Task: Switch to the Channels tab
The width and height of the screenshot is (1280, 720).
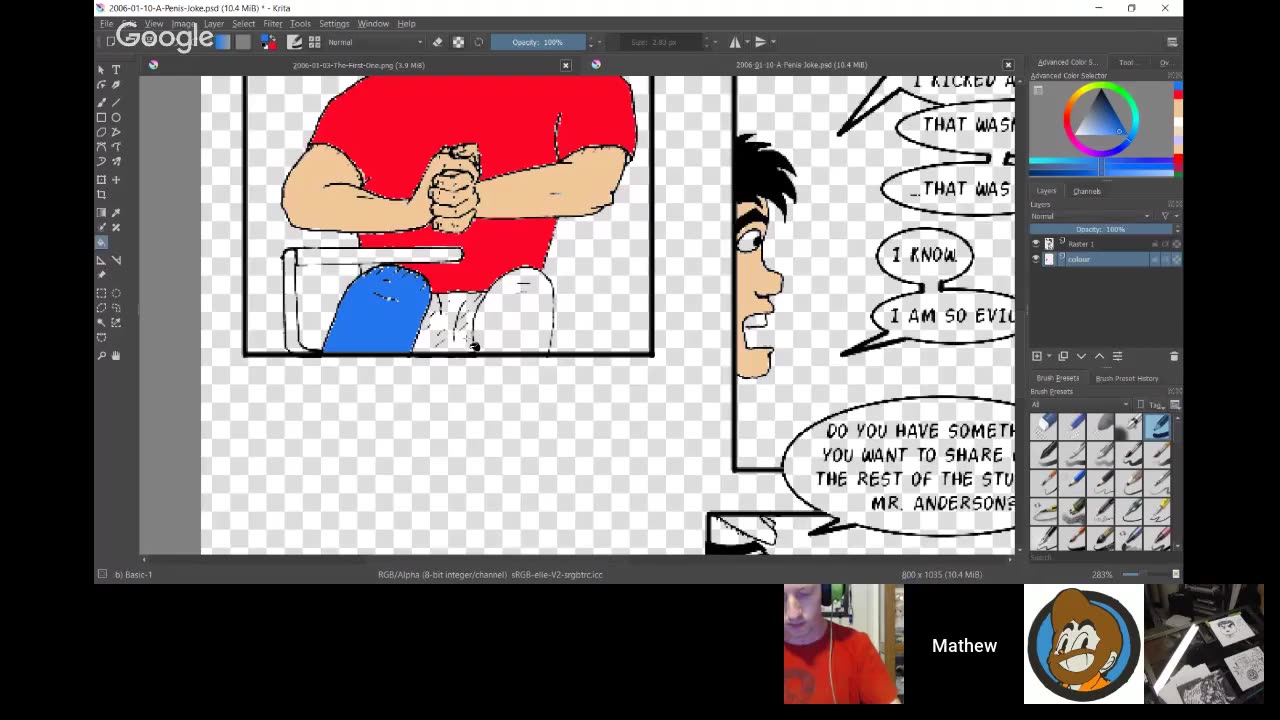Action: click(x=1087, y=191)
